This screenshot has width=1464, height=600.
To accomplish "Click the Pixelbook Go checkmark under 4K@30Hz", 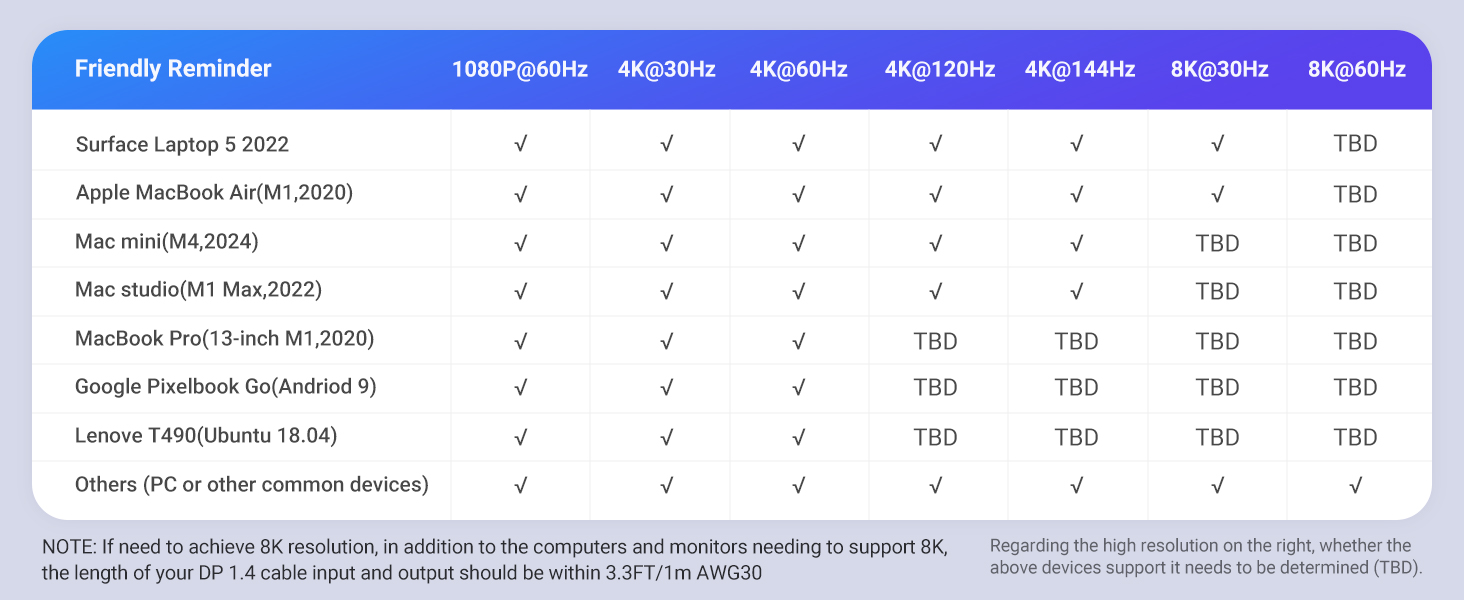I will click(x=666, y=388).
